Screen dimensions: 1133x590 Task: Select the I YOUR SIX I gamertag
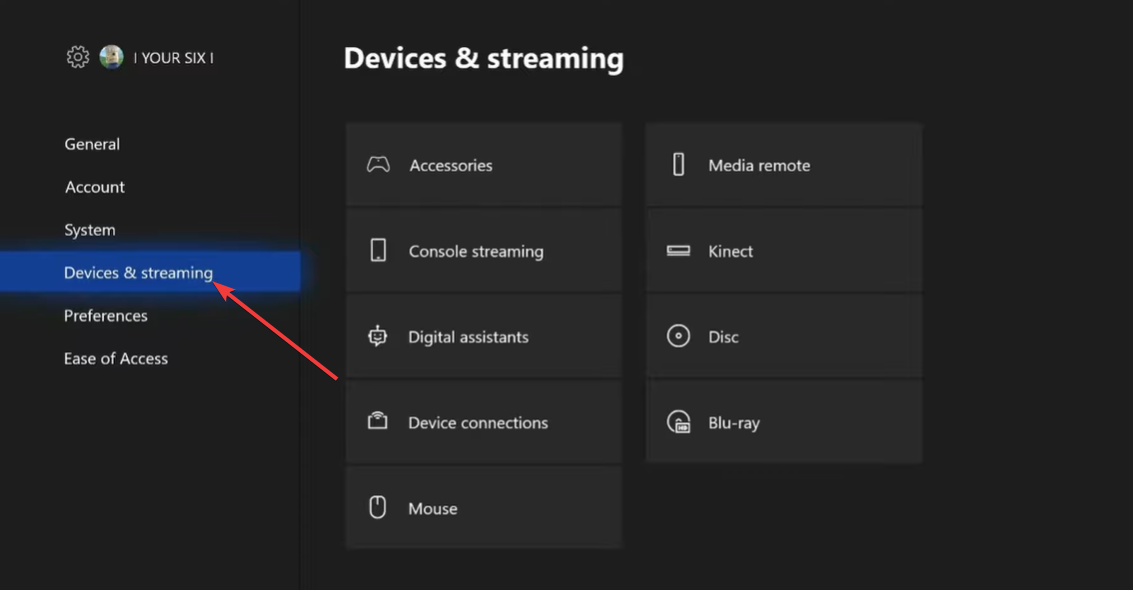pyautogui.click(x=174, y=58)
